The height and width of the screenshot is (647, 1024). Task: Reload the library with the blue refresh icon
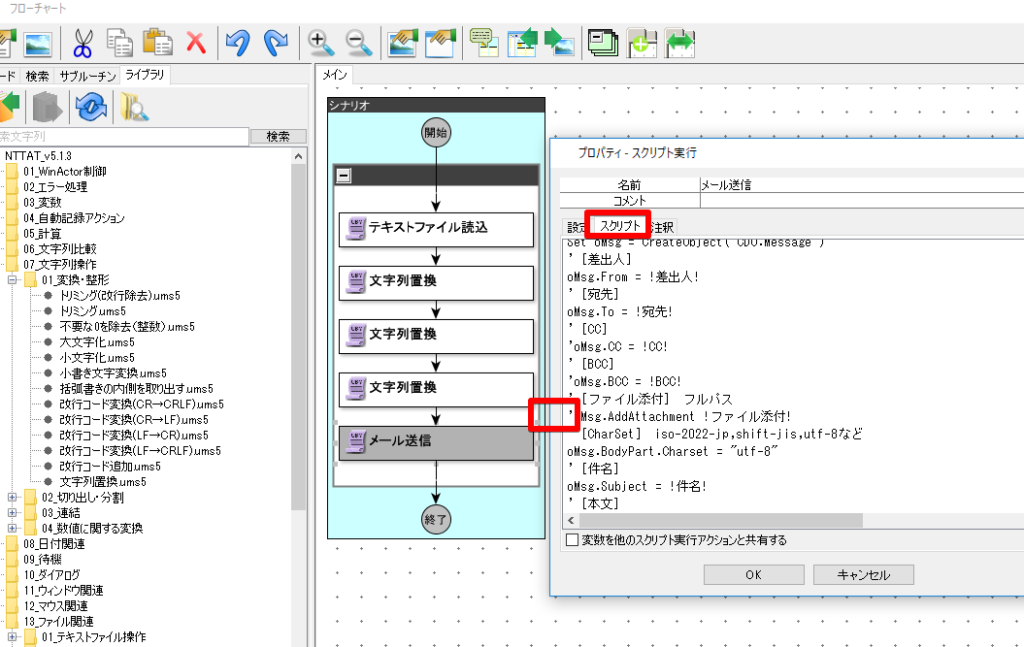coord(92,108)
